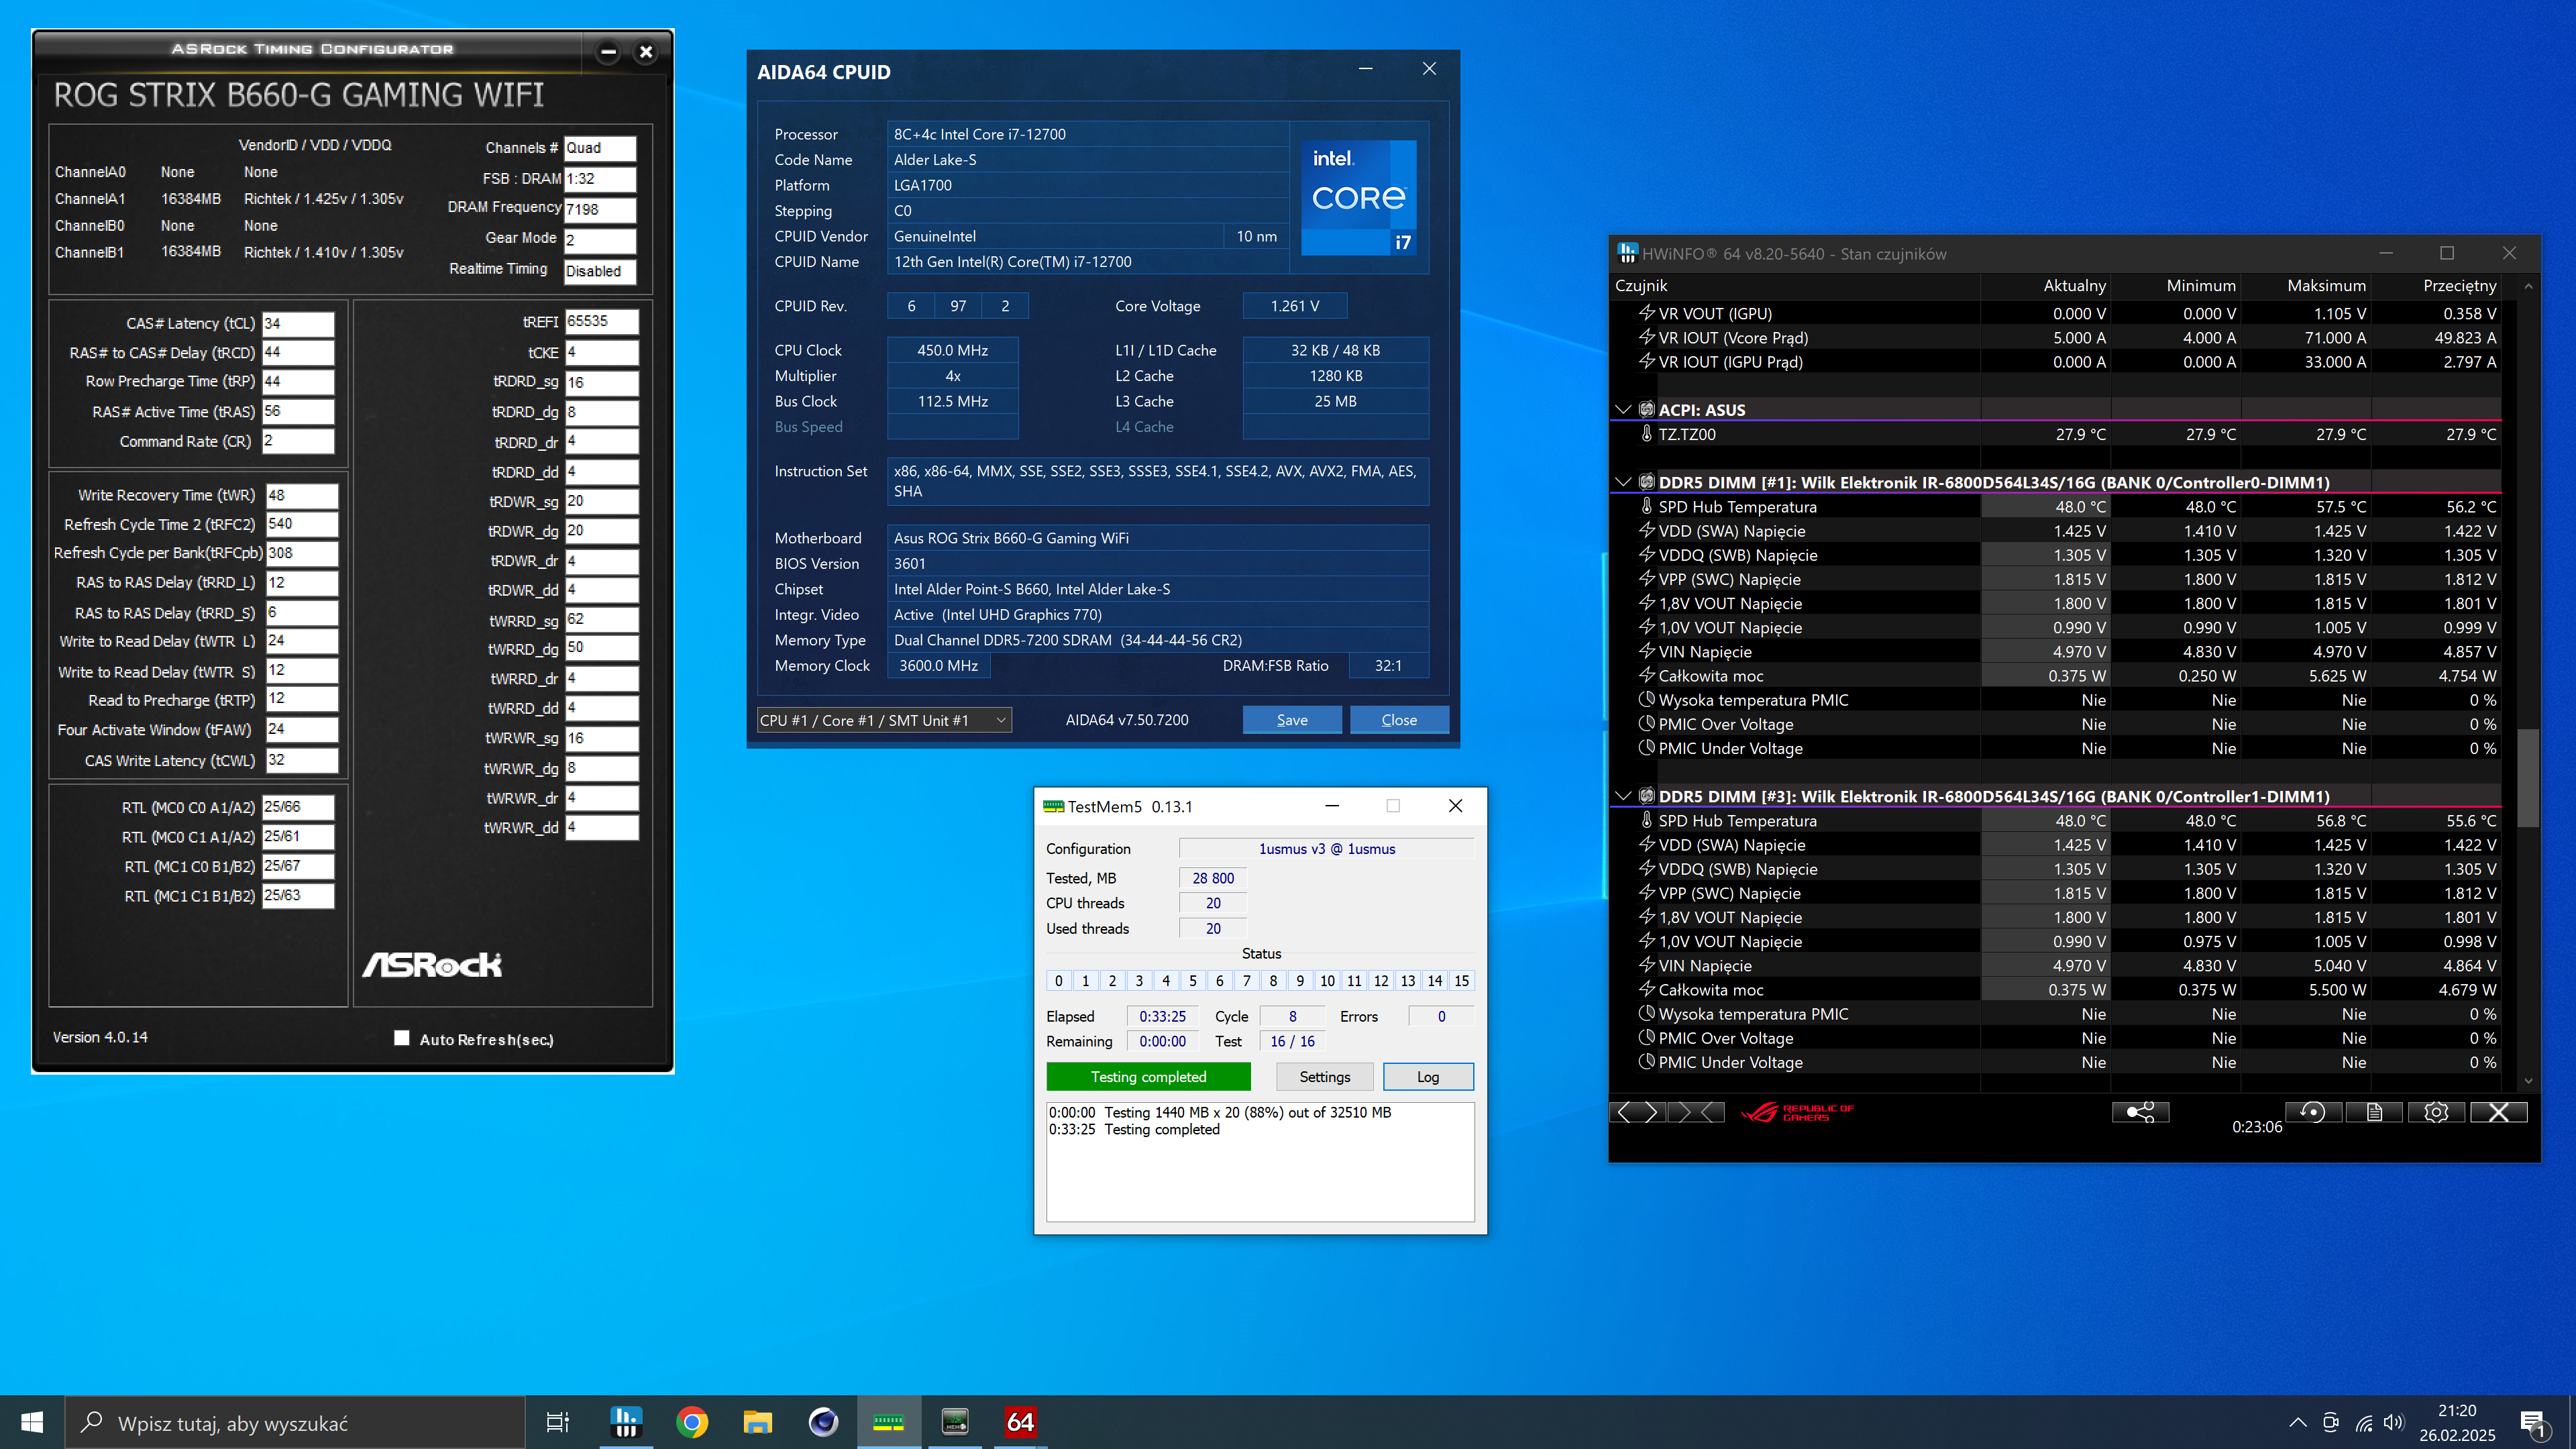Click HWiNFO network share icon
The image size is (2576, 1449).
click(x=2140, y=1112)
